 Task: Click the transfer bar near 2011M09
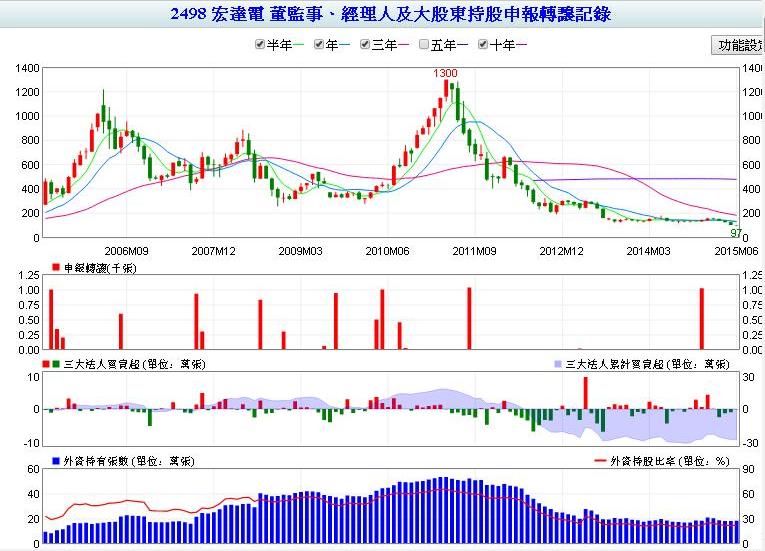(469, 318)
